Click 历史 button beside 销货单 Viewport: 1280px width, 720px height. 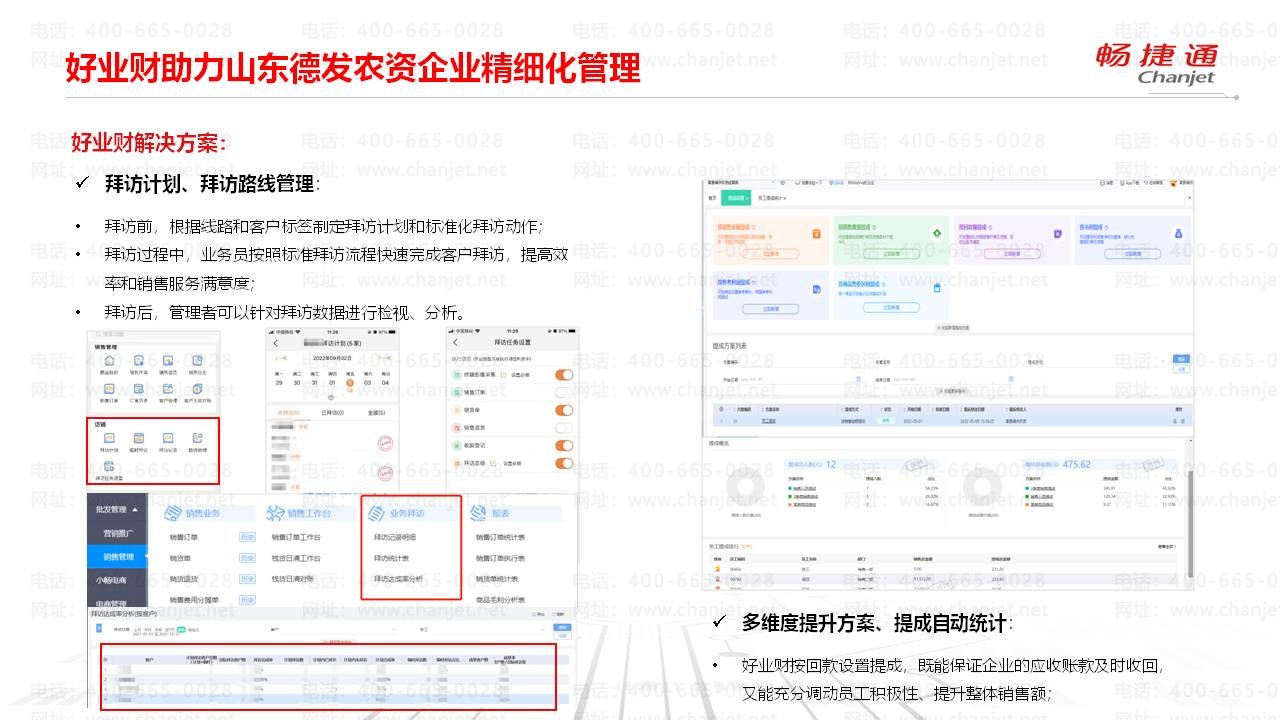[x=247, y=558]
